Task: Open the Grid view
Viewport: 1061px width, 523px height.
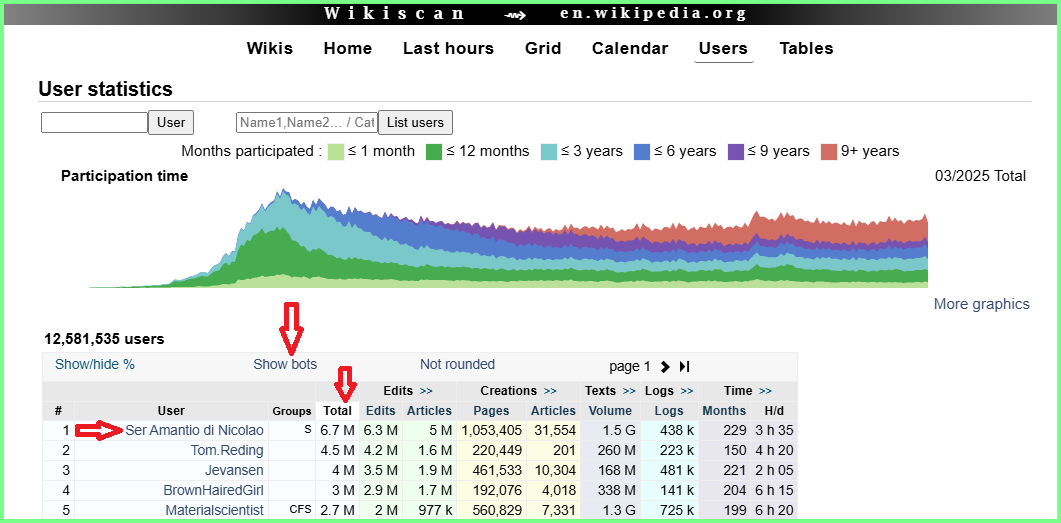Action: 543,49
